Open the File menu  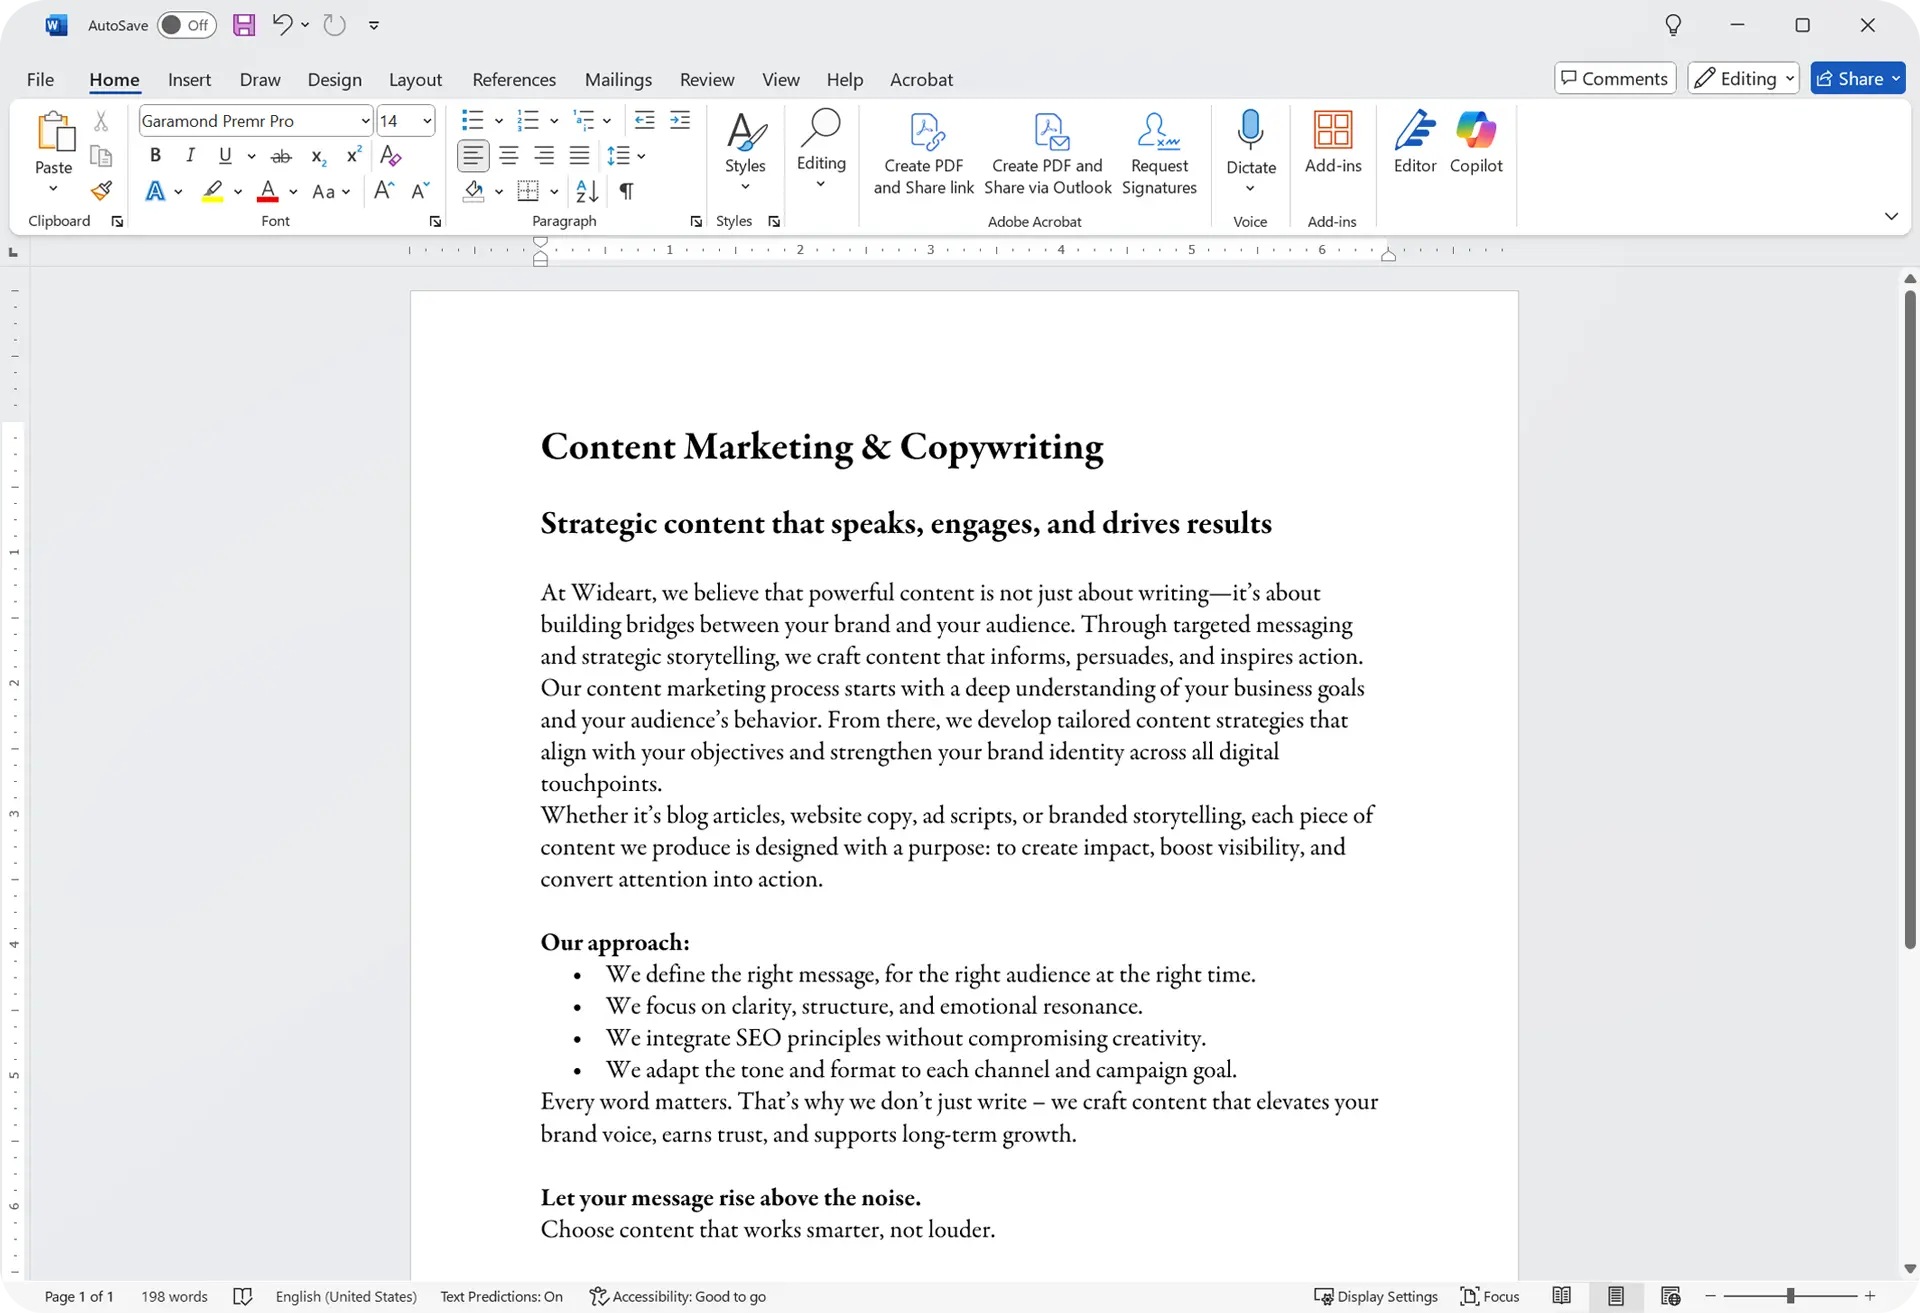pyautogui.click(x=40, y=79)
